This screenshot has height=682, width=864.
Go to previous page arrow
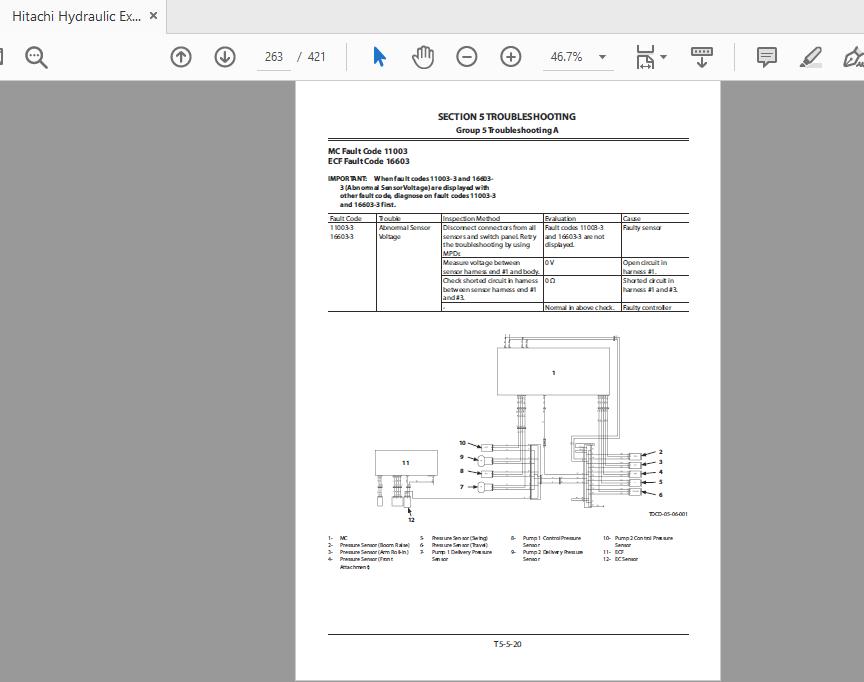pyautogui.click(x=181, y=57)
